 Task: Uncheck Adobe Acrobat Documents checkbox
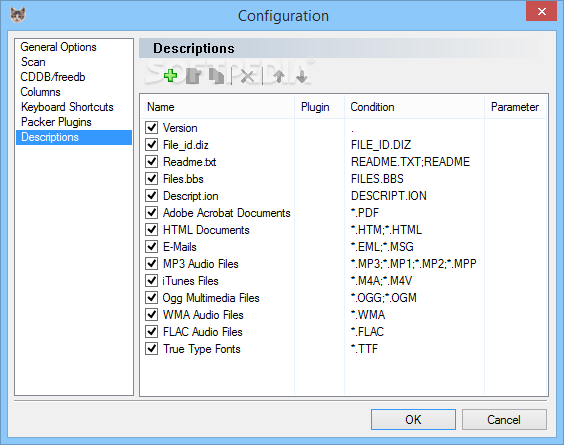coord(151,212)
